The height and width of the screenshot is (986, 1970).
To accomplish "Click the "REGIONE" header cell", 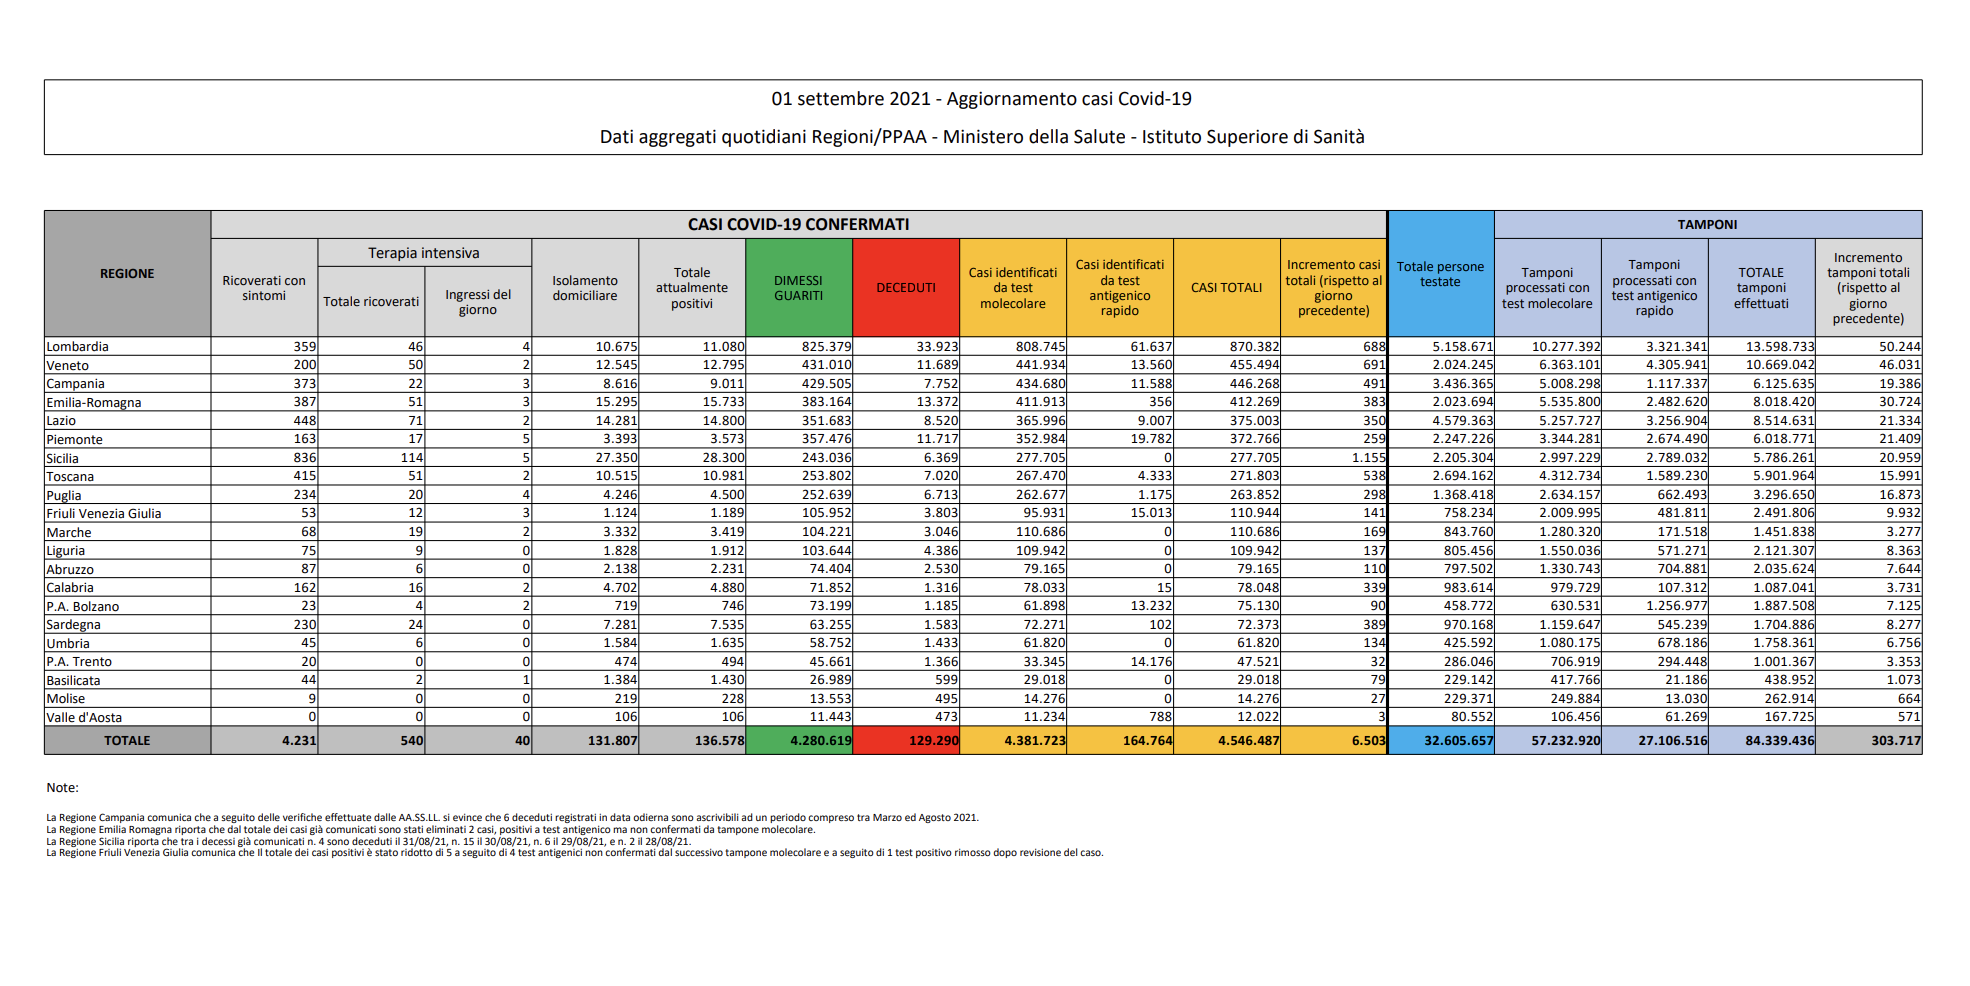I will pyautogui.click(x=127, y=274).
